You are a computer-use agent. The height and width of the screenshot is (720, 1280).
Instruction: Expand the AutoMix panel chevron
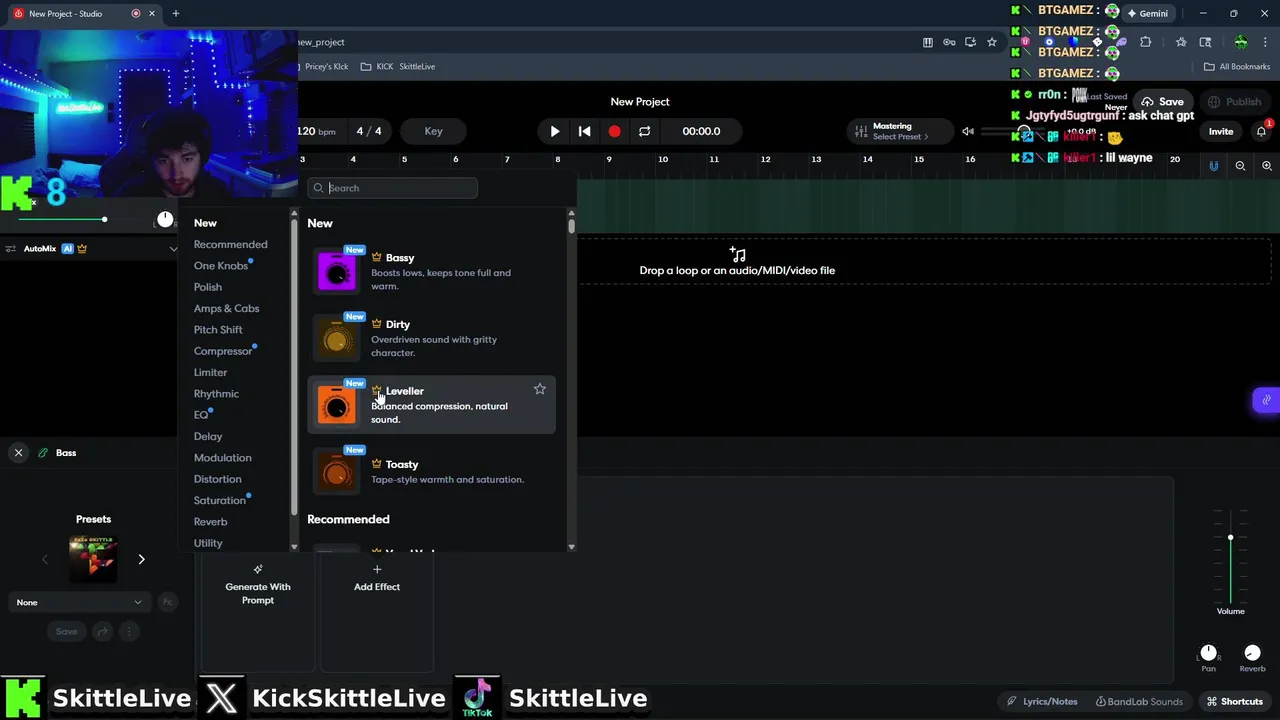pos(173,249)
